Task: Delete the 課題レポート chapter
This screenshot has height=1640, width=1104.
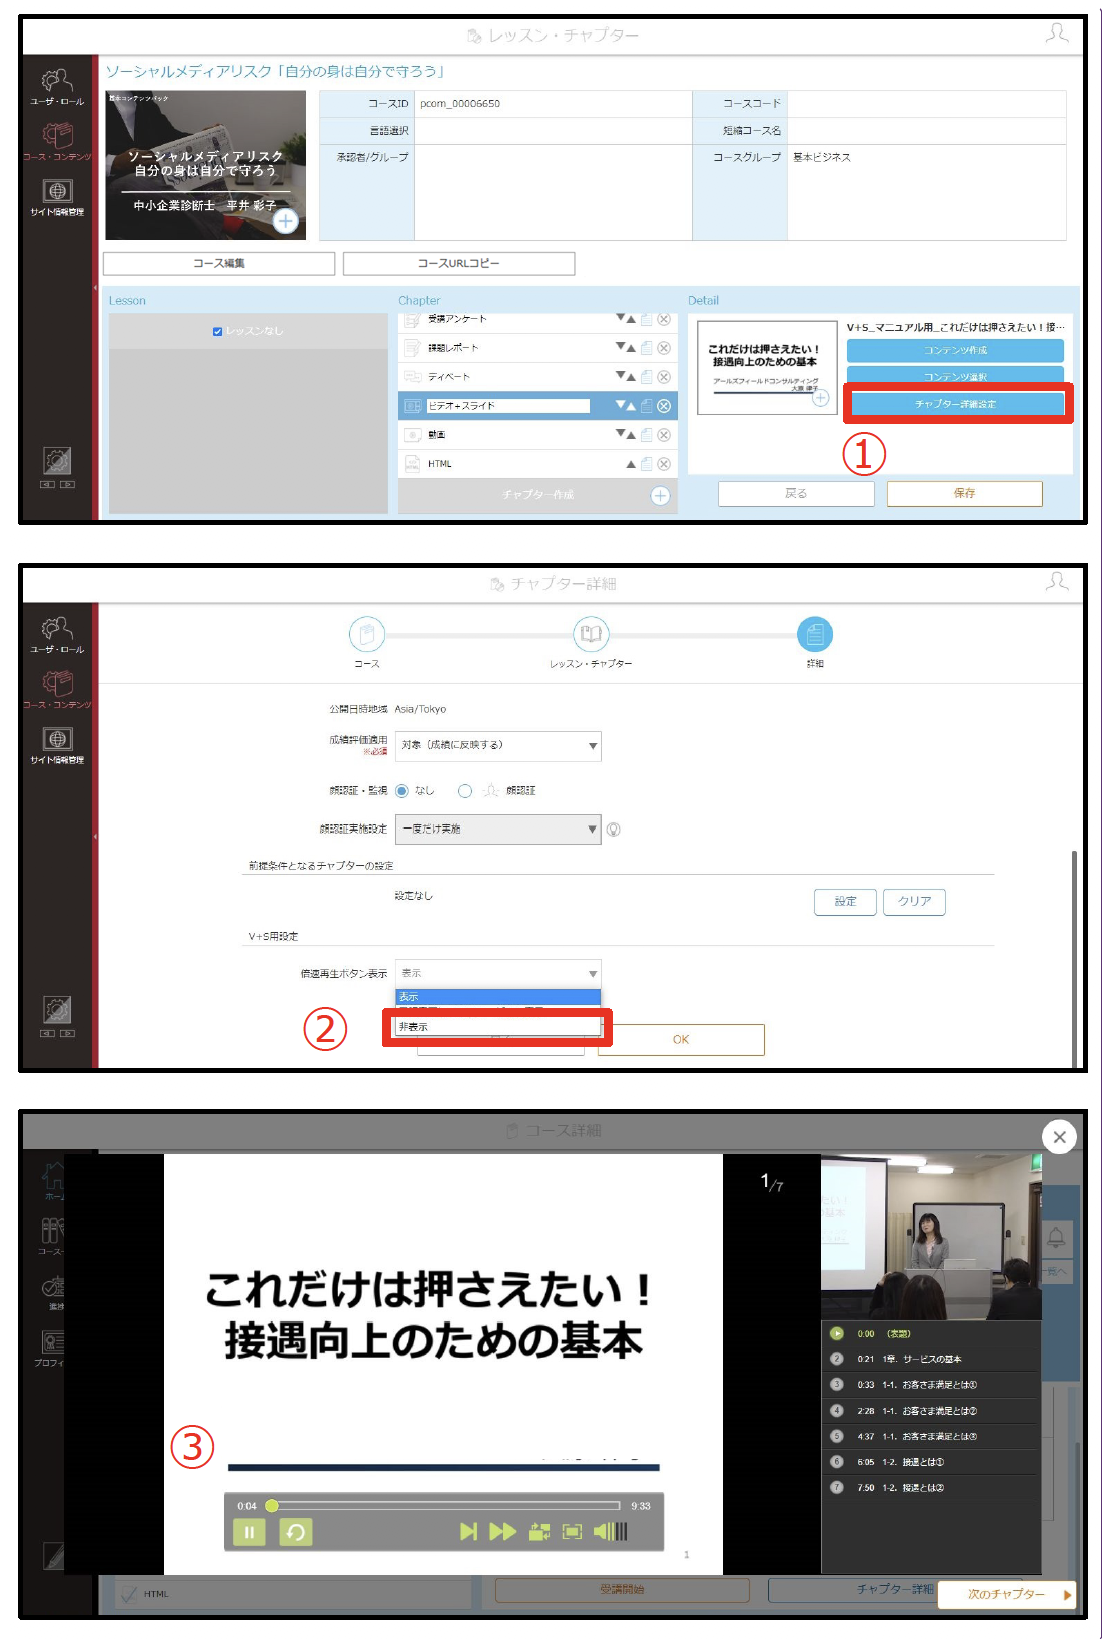Action: pyautogui.click(x=664, y=348)
